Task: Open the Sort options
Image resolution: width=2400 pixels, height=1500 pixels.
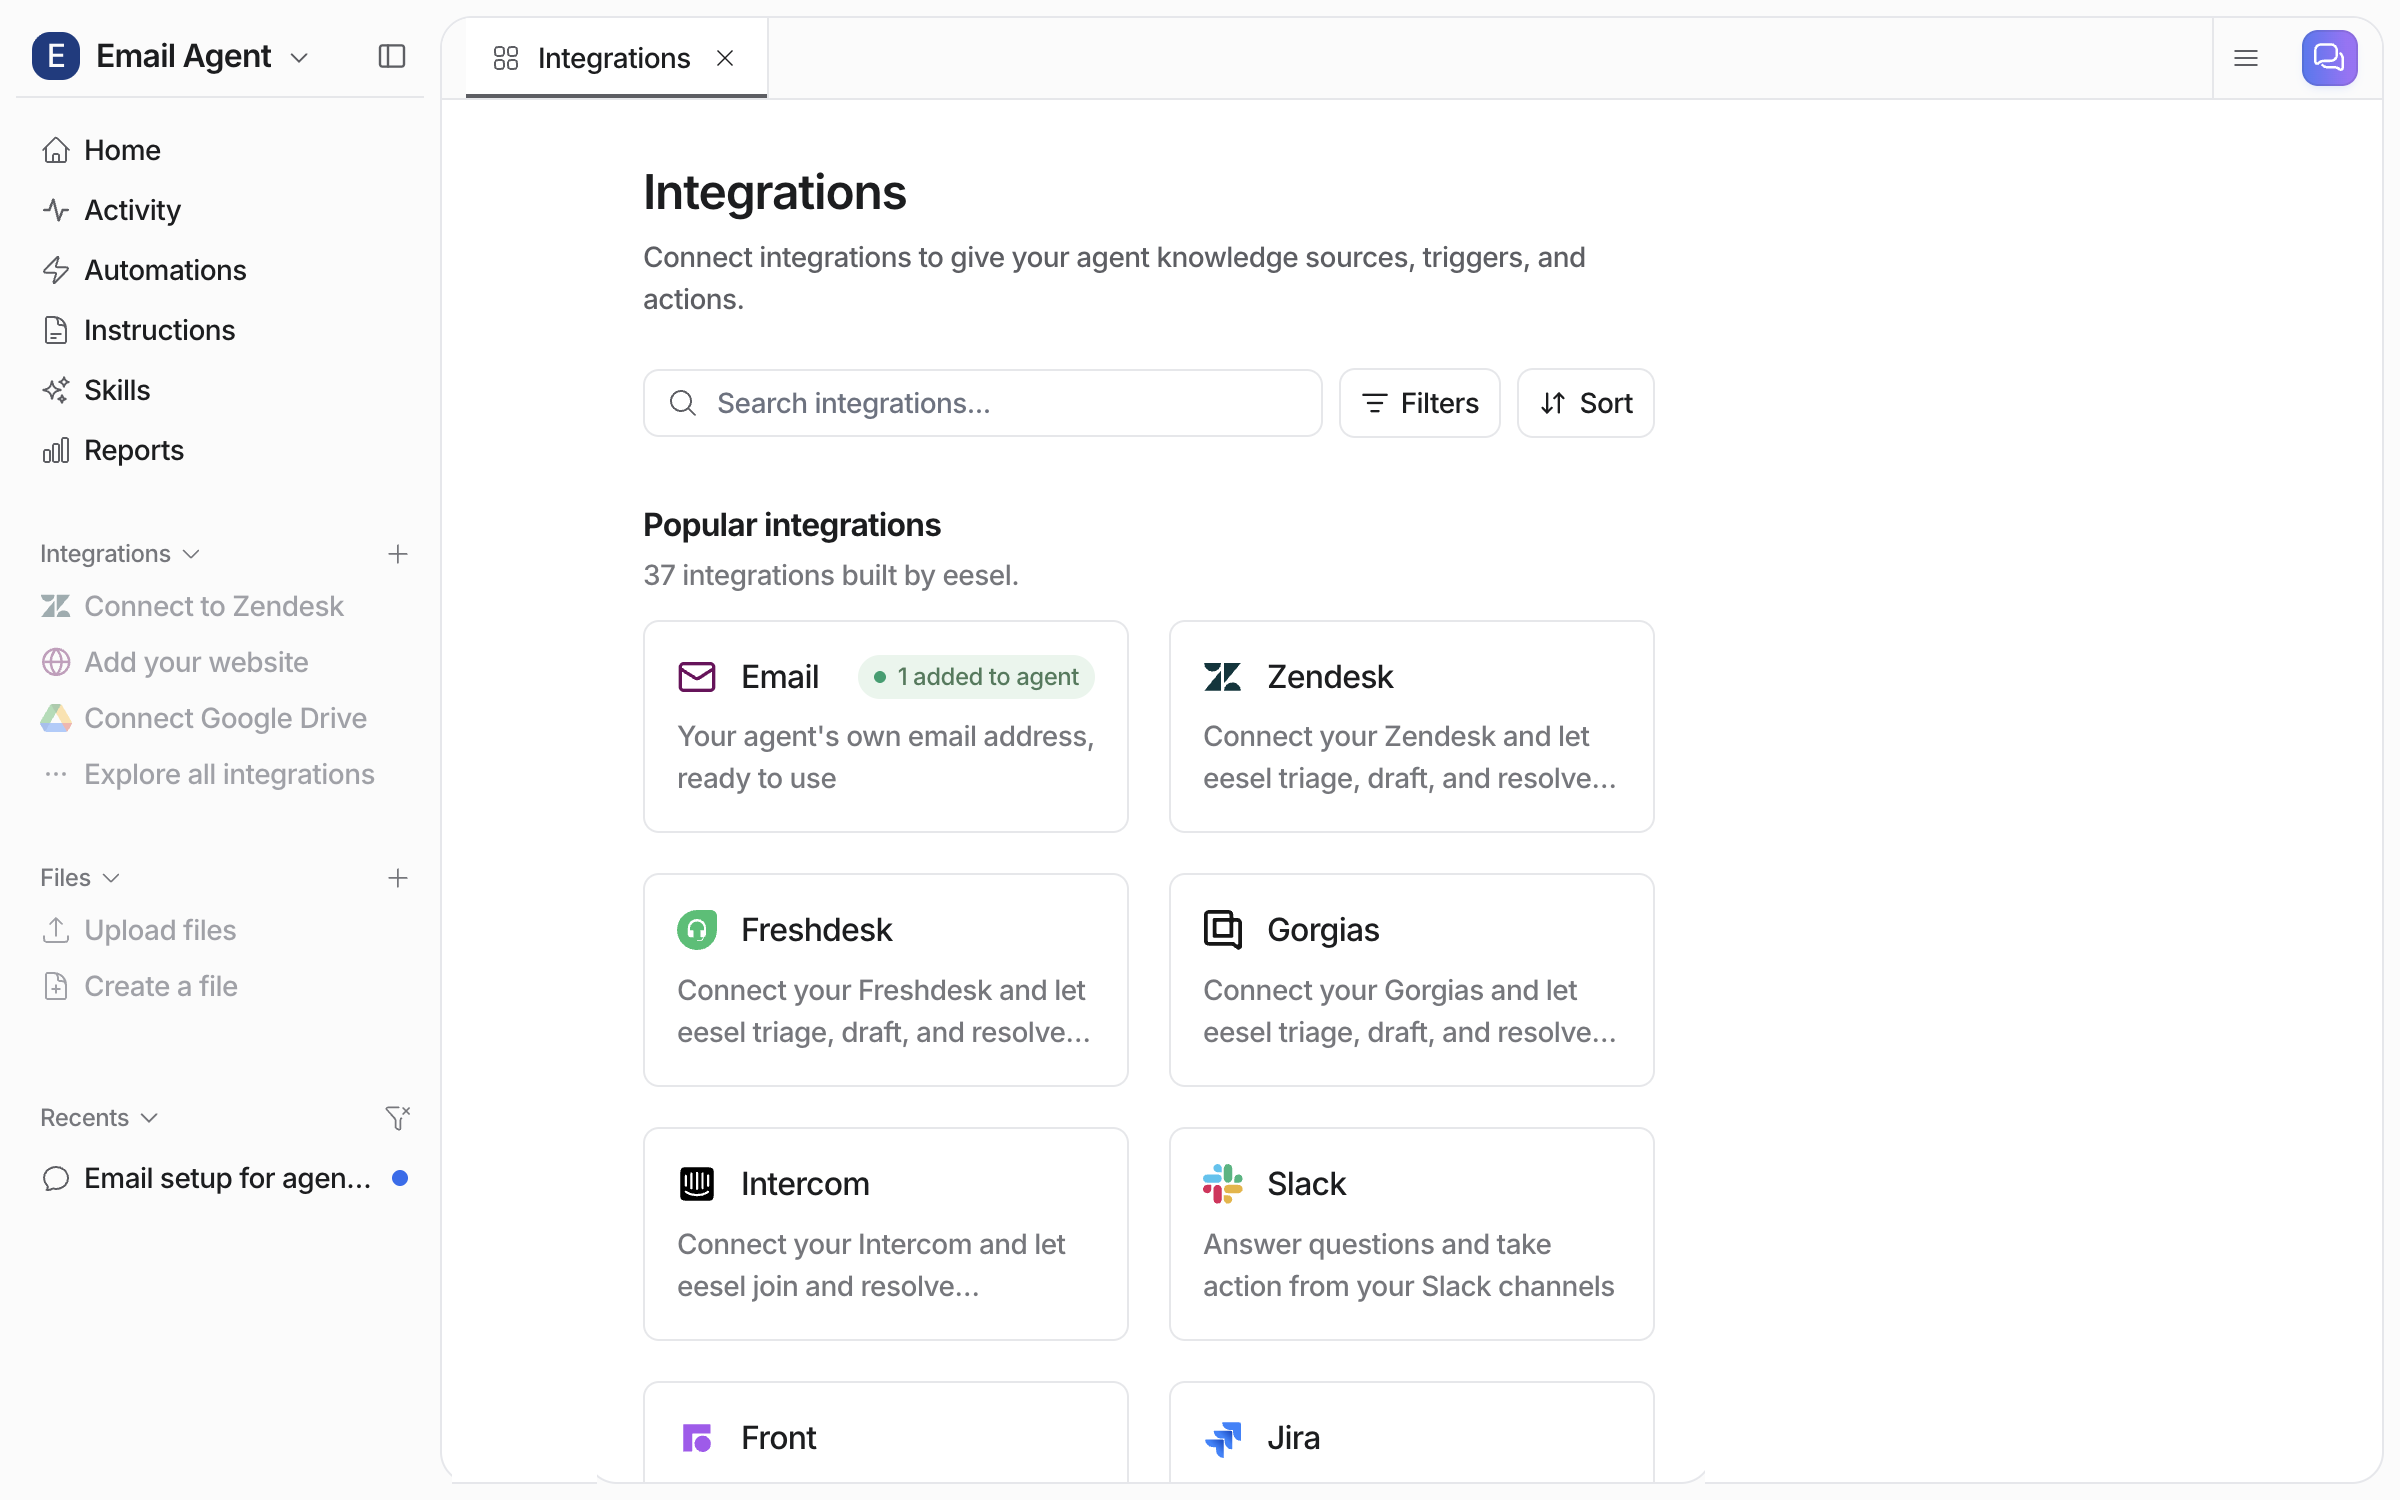Action: [1585, 403]
